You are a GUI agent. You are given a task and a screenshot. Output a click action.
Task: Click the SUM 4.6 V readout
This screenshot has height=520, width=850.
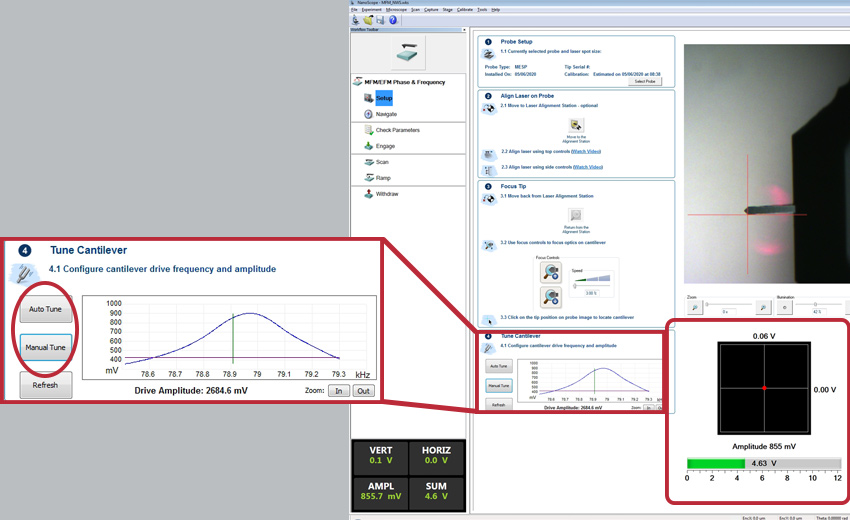click(436, 492)
